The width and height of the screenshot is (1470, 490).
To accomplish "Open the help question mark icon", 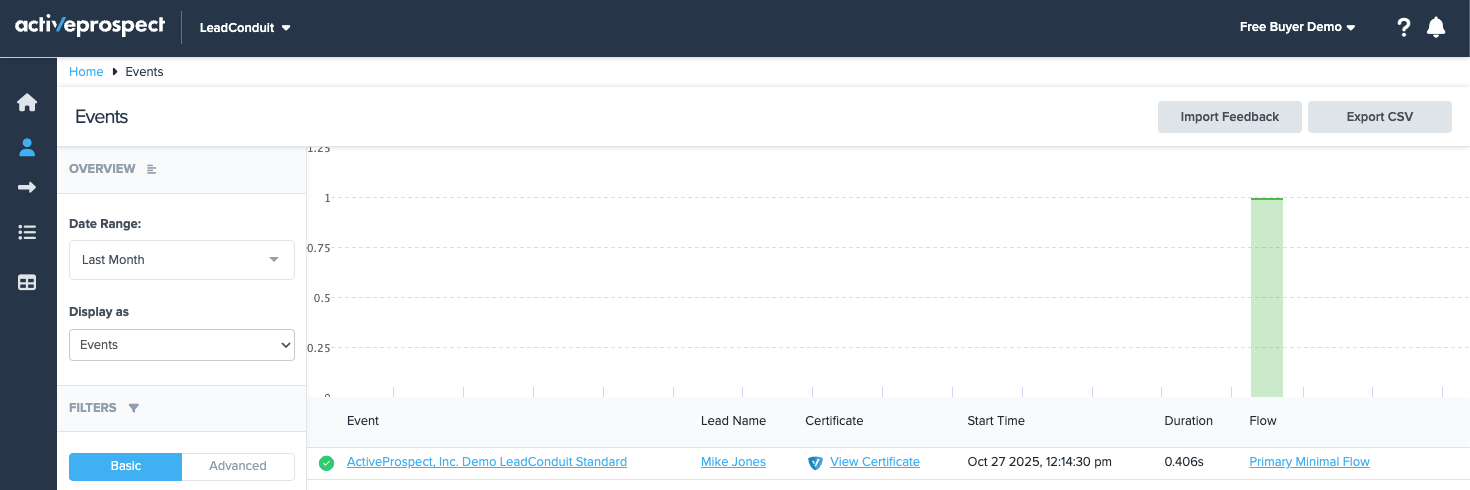I will coord(1404,28).
